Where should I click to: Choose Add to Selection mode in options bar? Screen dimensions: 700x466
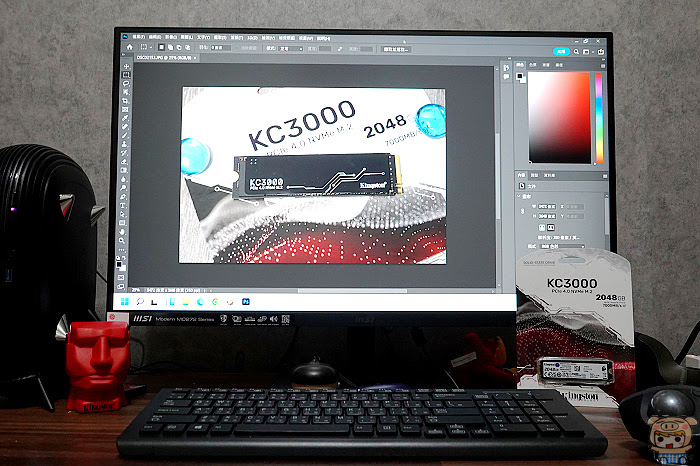pos(170,47)
